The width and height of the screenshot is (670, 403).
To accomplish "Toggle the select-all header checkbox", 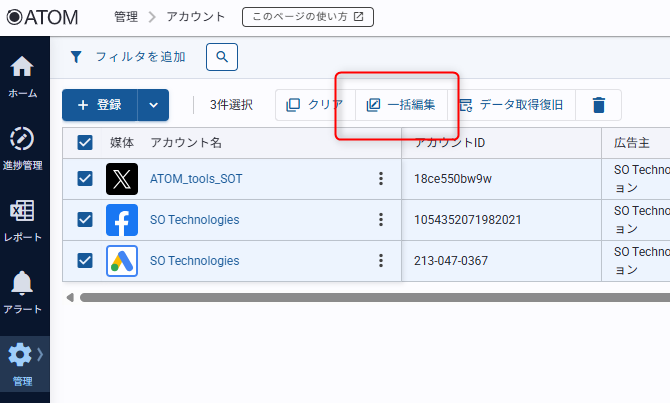I will 85,143.
